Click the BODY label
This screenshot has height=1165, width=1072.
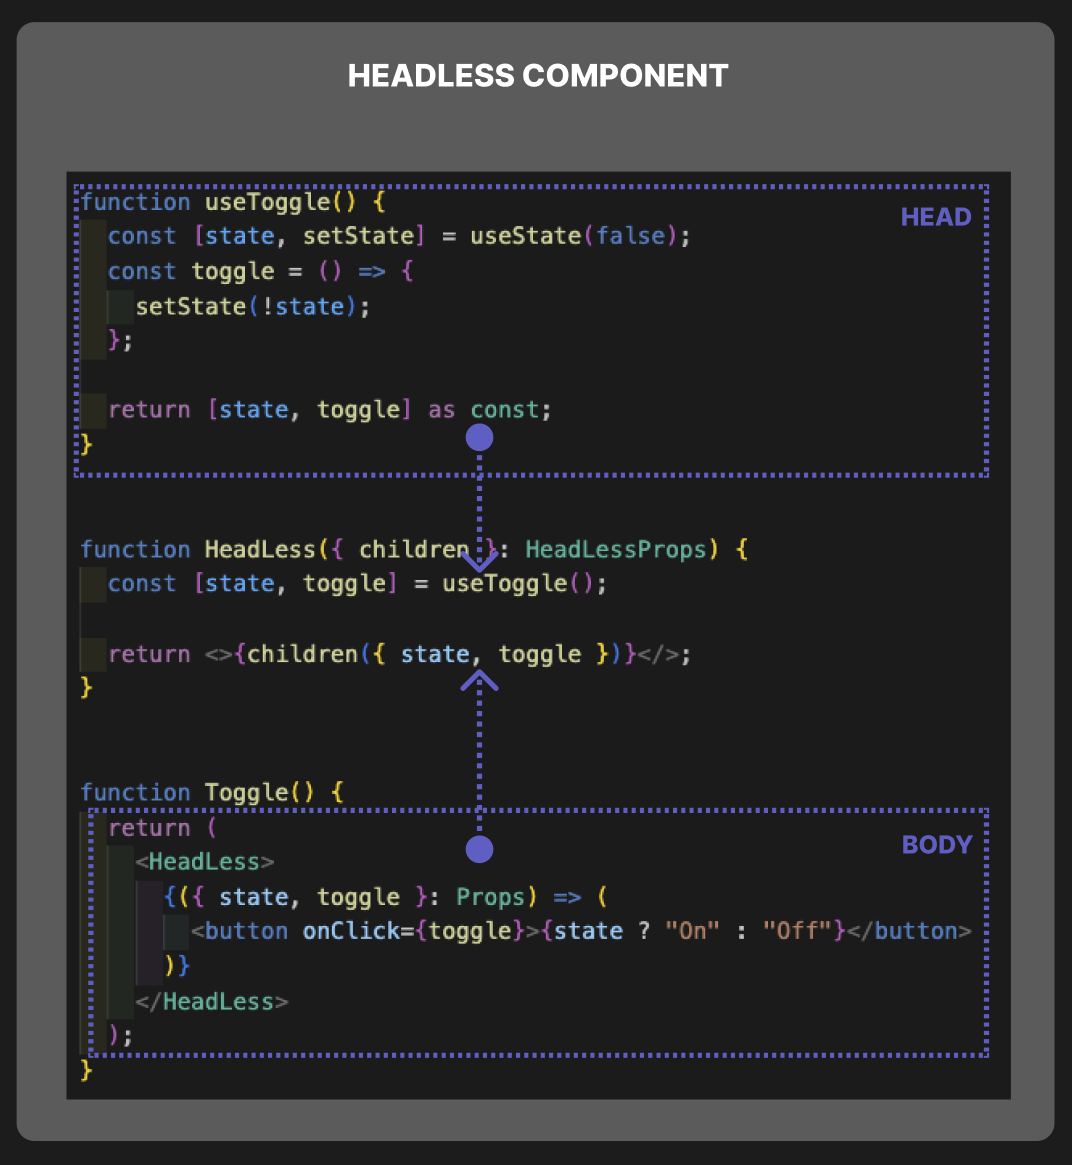click(937, 845)
